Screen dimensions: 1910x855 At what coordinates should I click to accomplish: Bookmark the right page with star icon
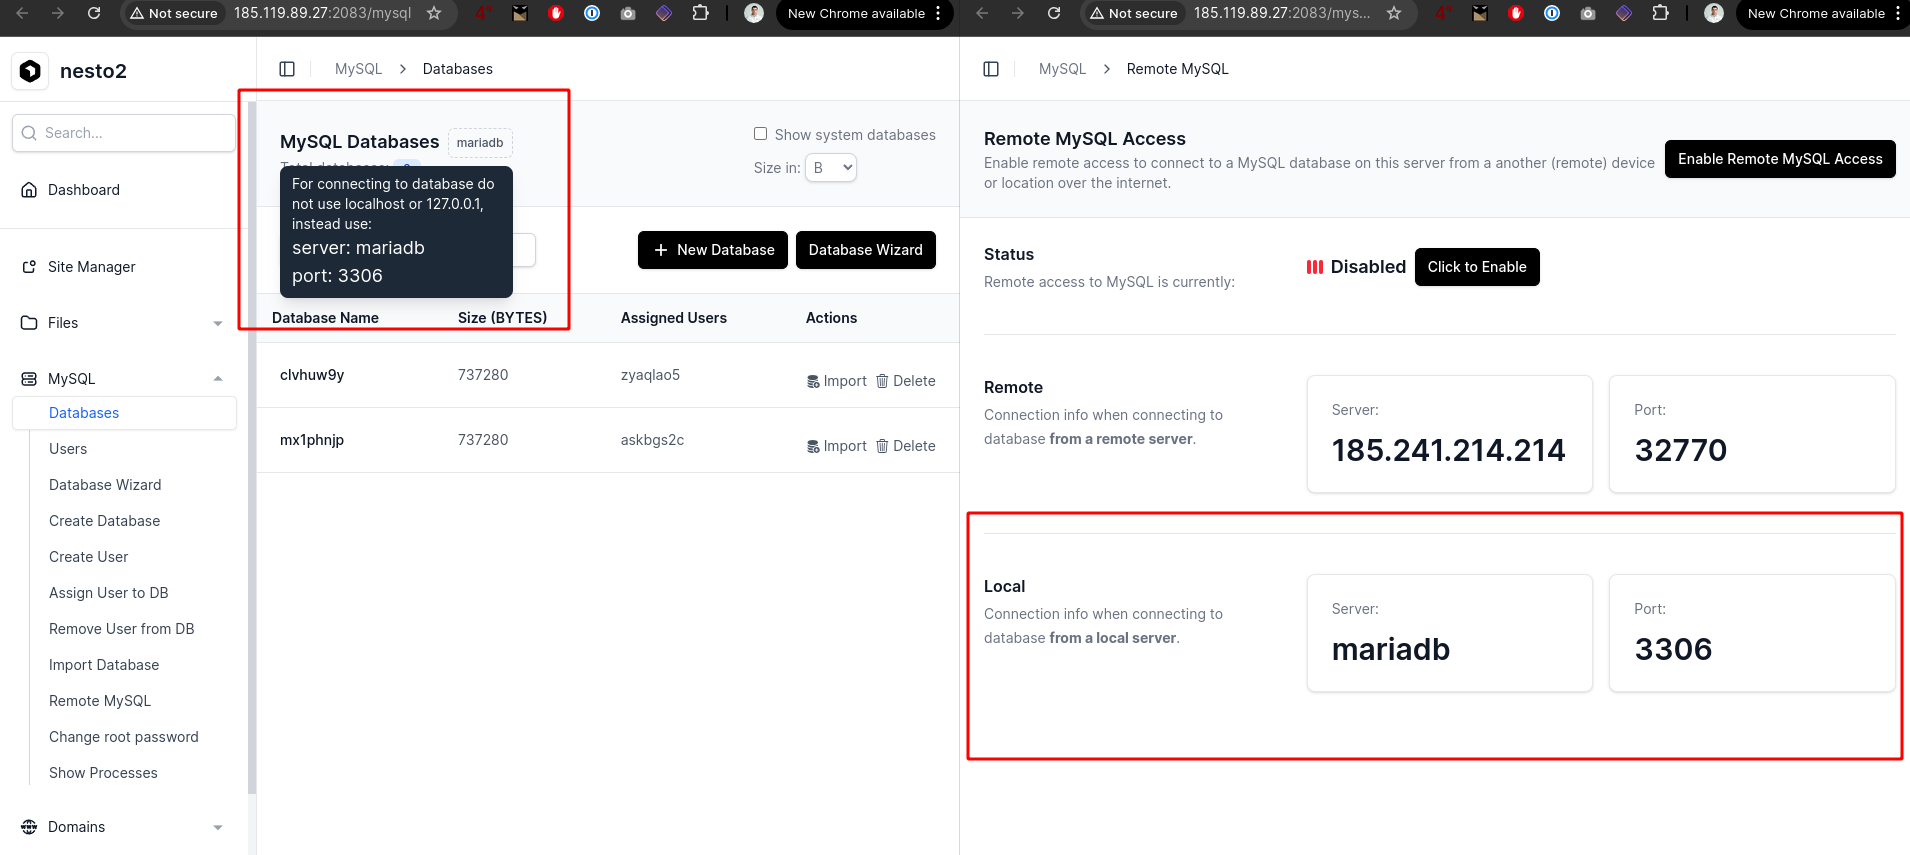click(1394, 13)
